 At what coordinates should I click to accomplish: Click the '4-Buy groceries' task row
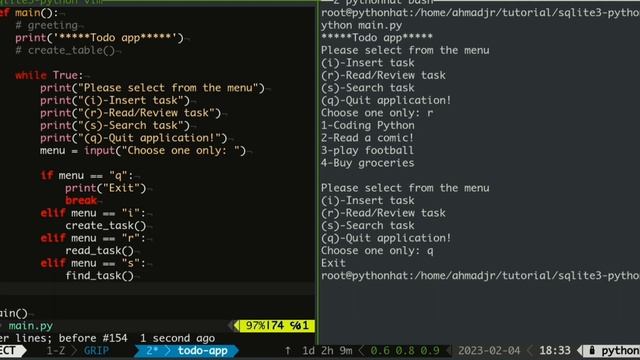click(x=368, y=163)
